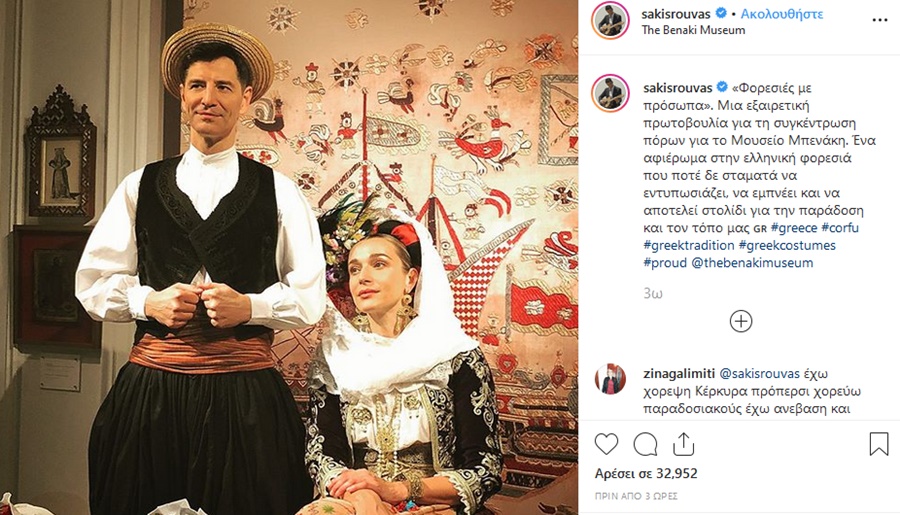This screenshot has height=515, width=900.
Task: Load more comments with plus circle
Action: click(740, 321)
